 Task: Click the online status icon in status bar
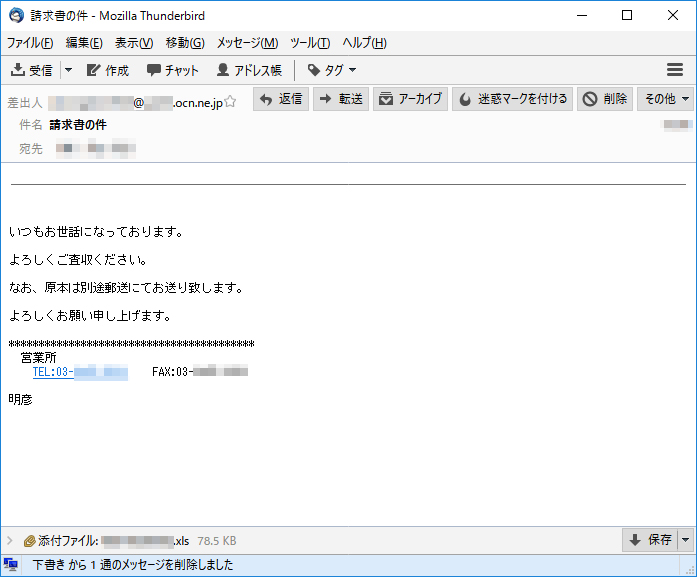point(10,565)
